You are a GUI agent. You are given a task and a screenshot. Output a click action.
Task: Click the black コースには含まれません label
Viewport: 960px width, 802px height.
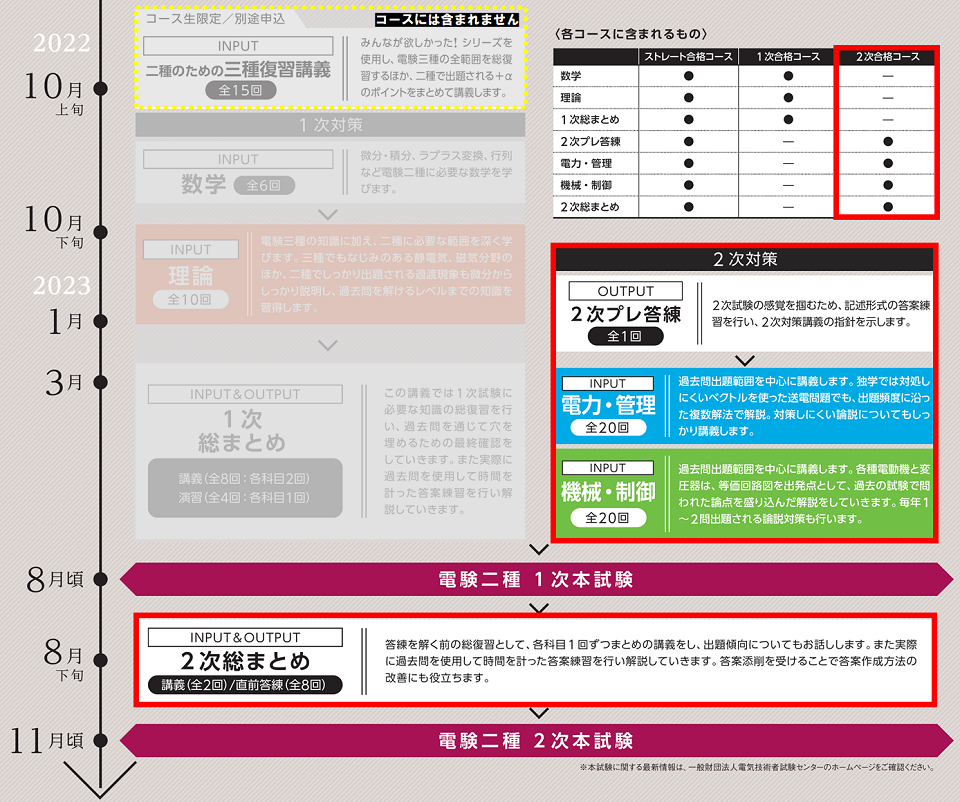tap(447, 19)
